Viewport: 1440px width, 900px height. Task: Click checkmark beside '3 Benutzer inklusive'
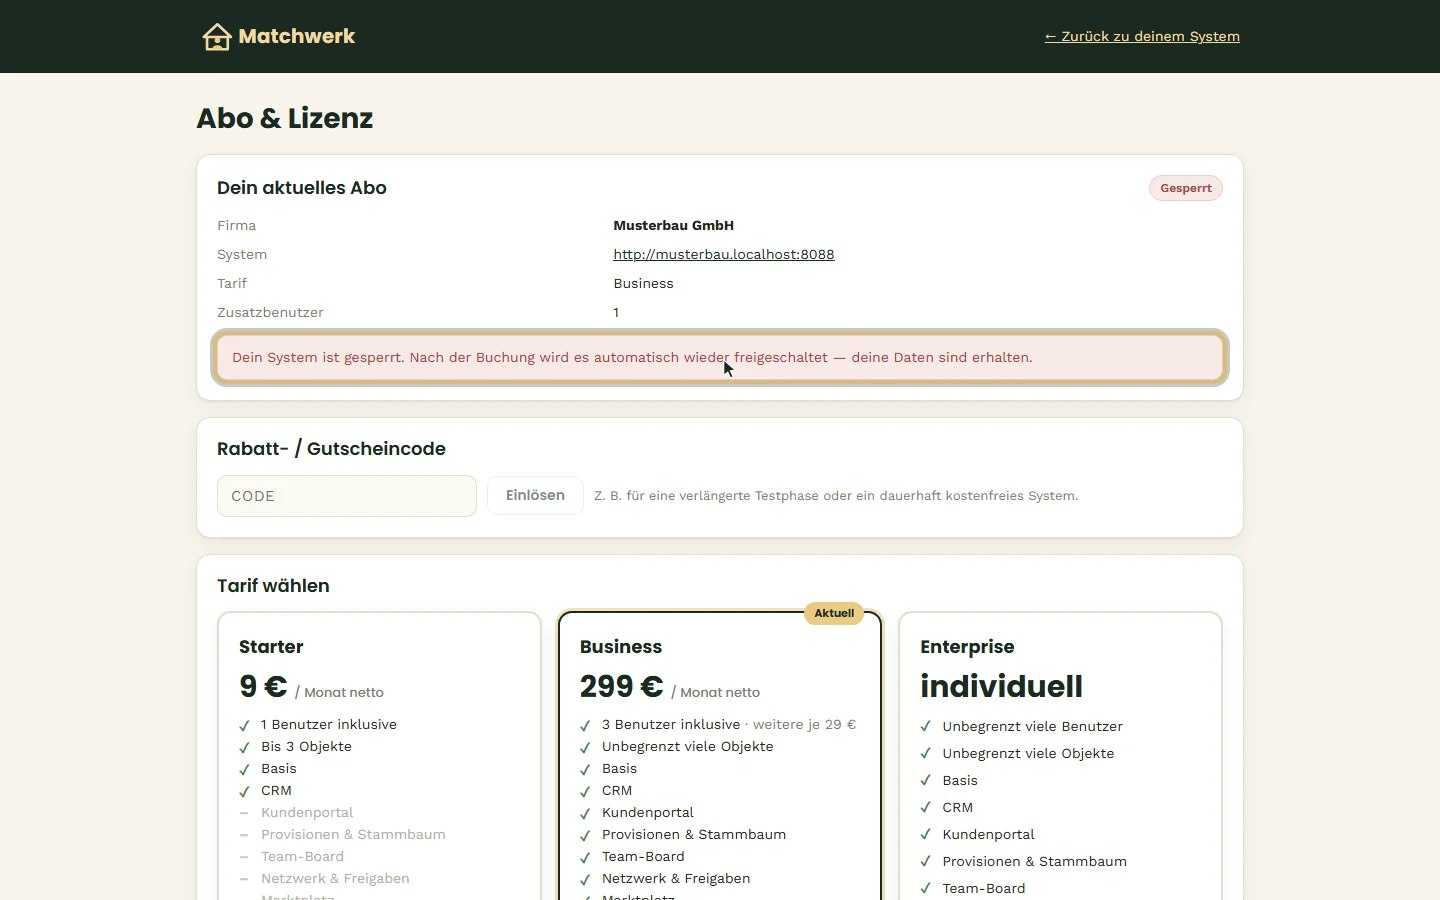click(586, 725)
